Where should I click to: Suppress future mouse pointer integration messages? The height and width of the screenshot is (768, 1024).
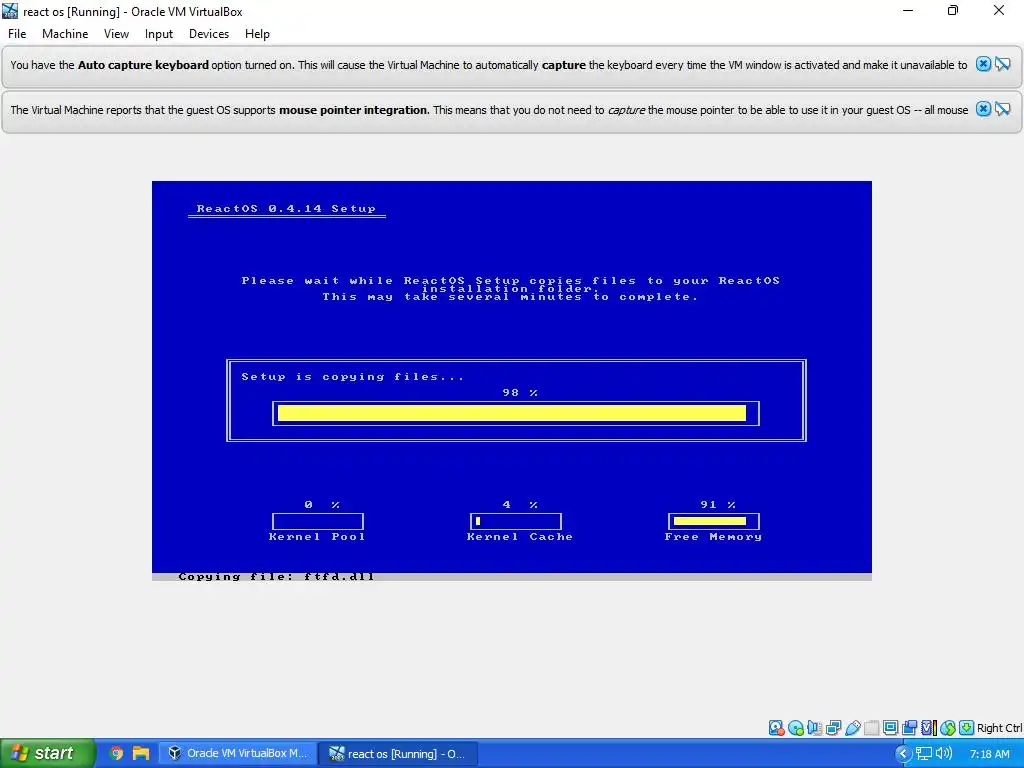pos(1003,109)
